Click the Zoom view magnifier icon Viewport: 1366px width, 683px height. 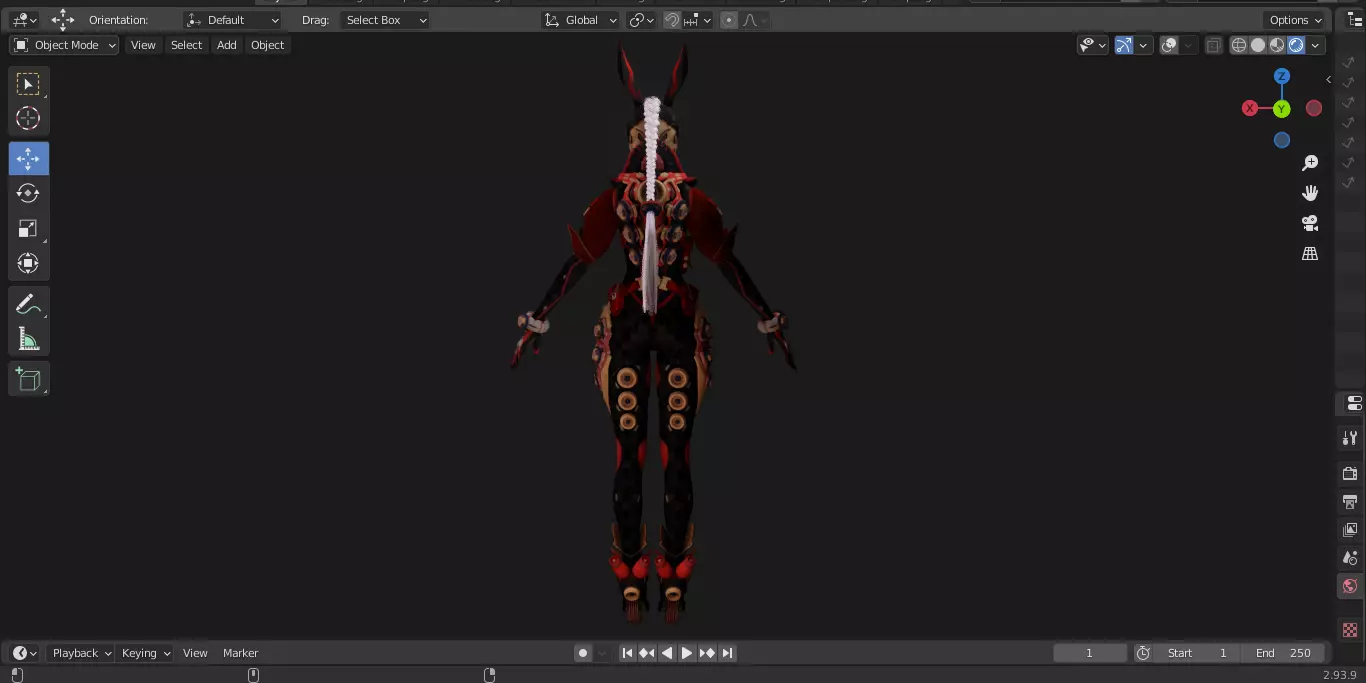[1310, 163]
